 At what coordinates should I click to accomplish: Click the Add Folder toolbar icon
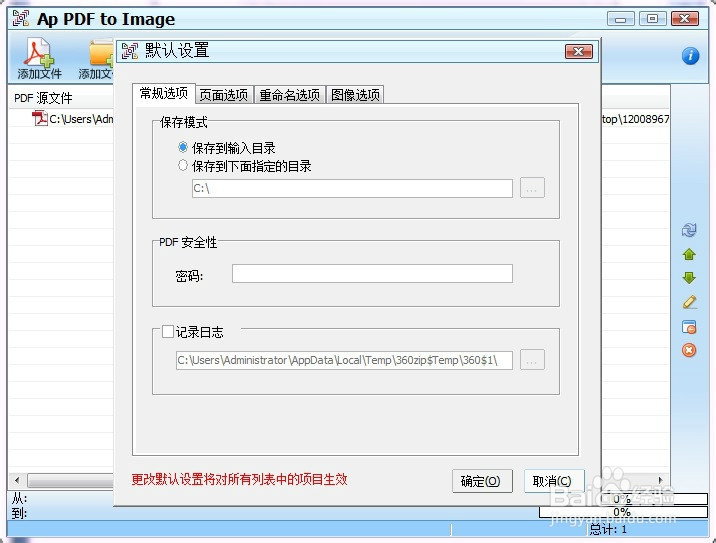coord(101,54)
